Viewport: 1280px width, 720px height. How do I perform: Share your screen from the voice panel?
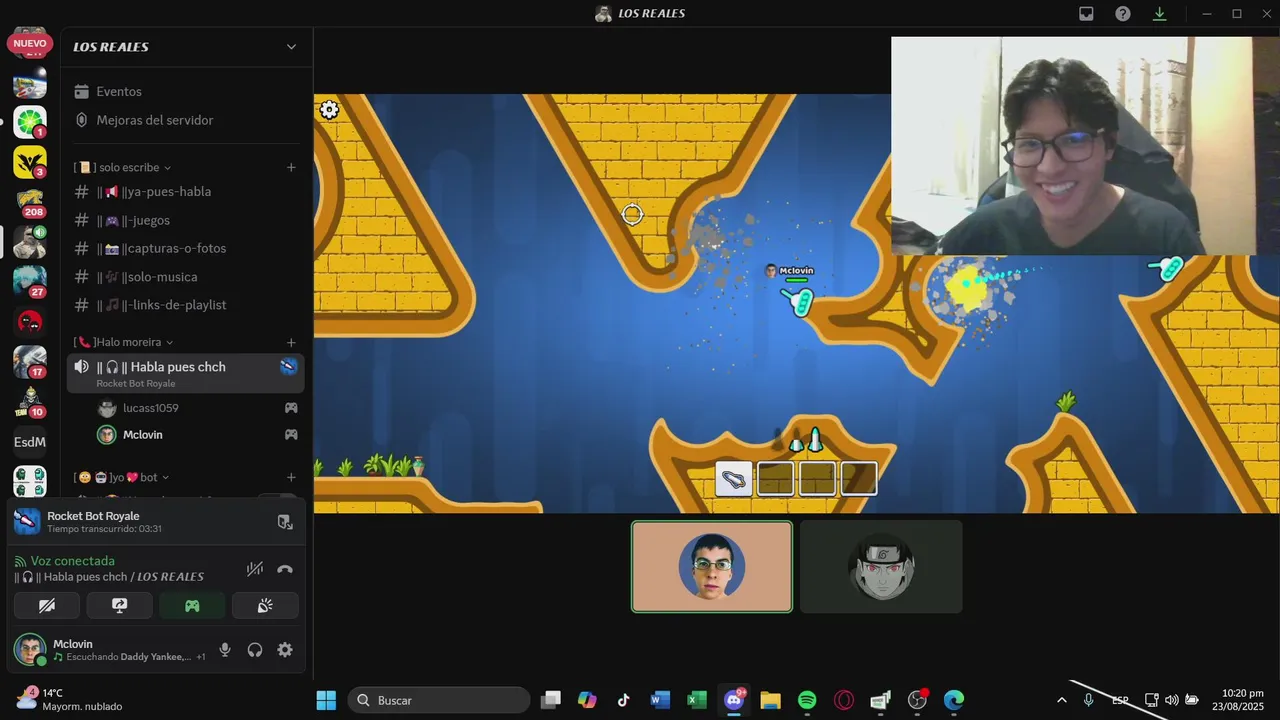pos(119,606)
